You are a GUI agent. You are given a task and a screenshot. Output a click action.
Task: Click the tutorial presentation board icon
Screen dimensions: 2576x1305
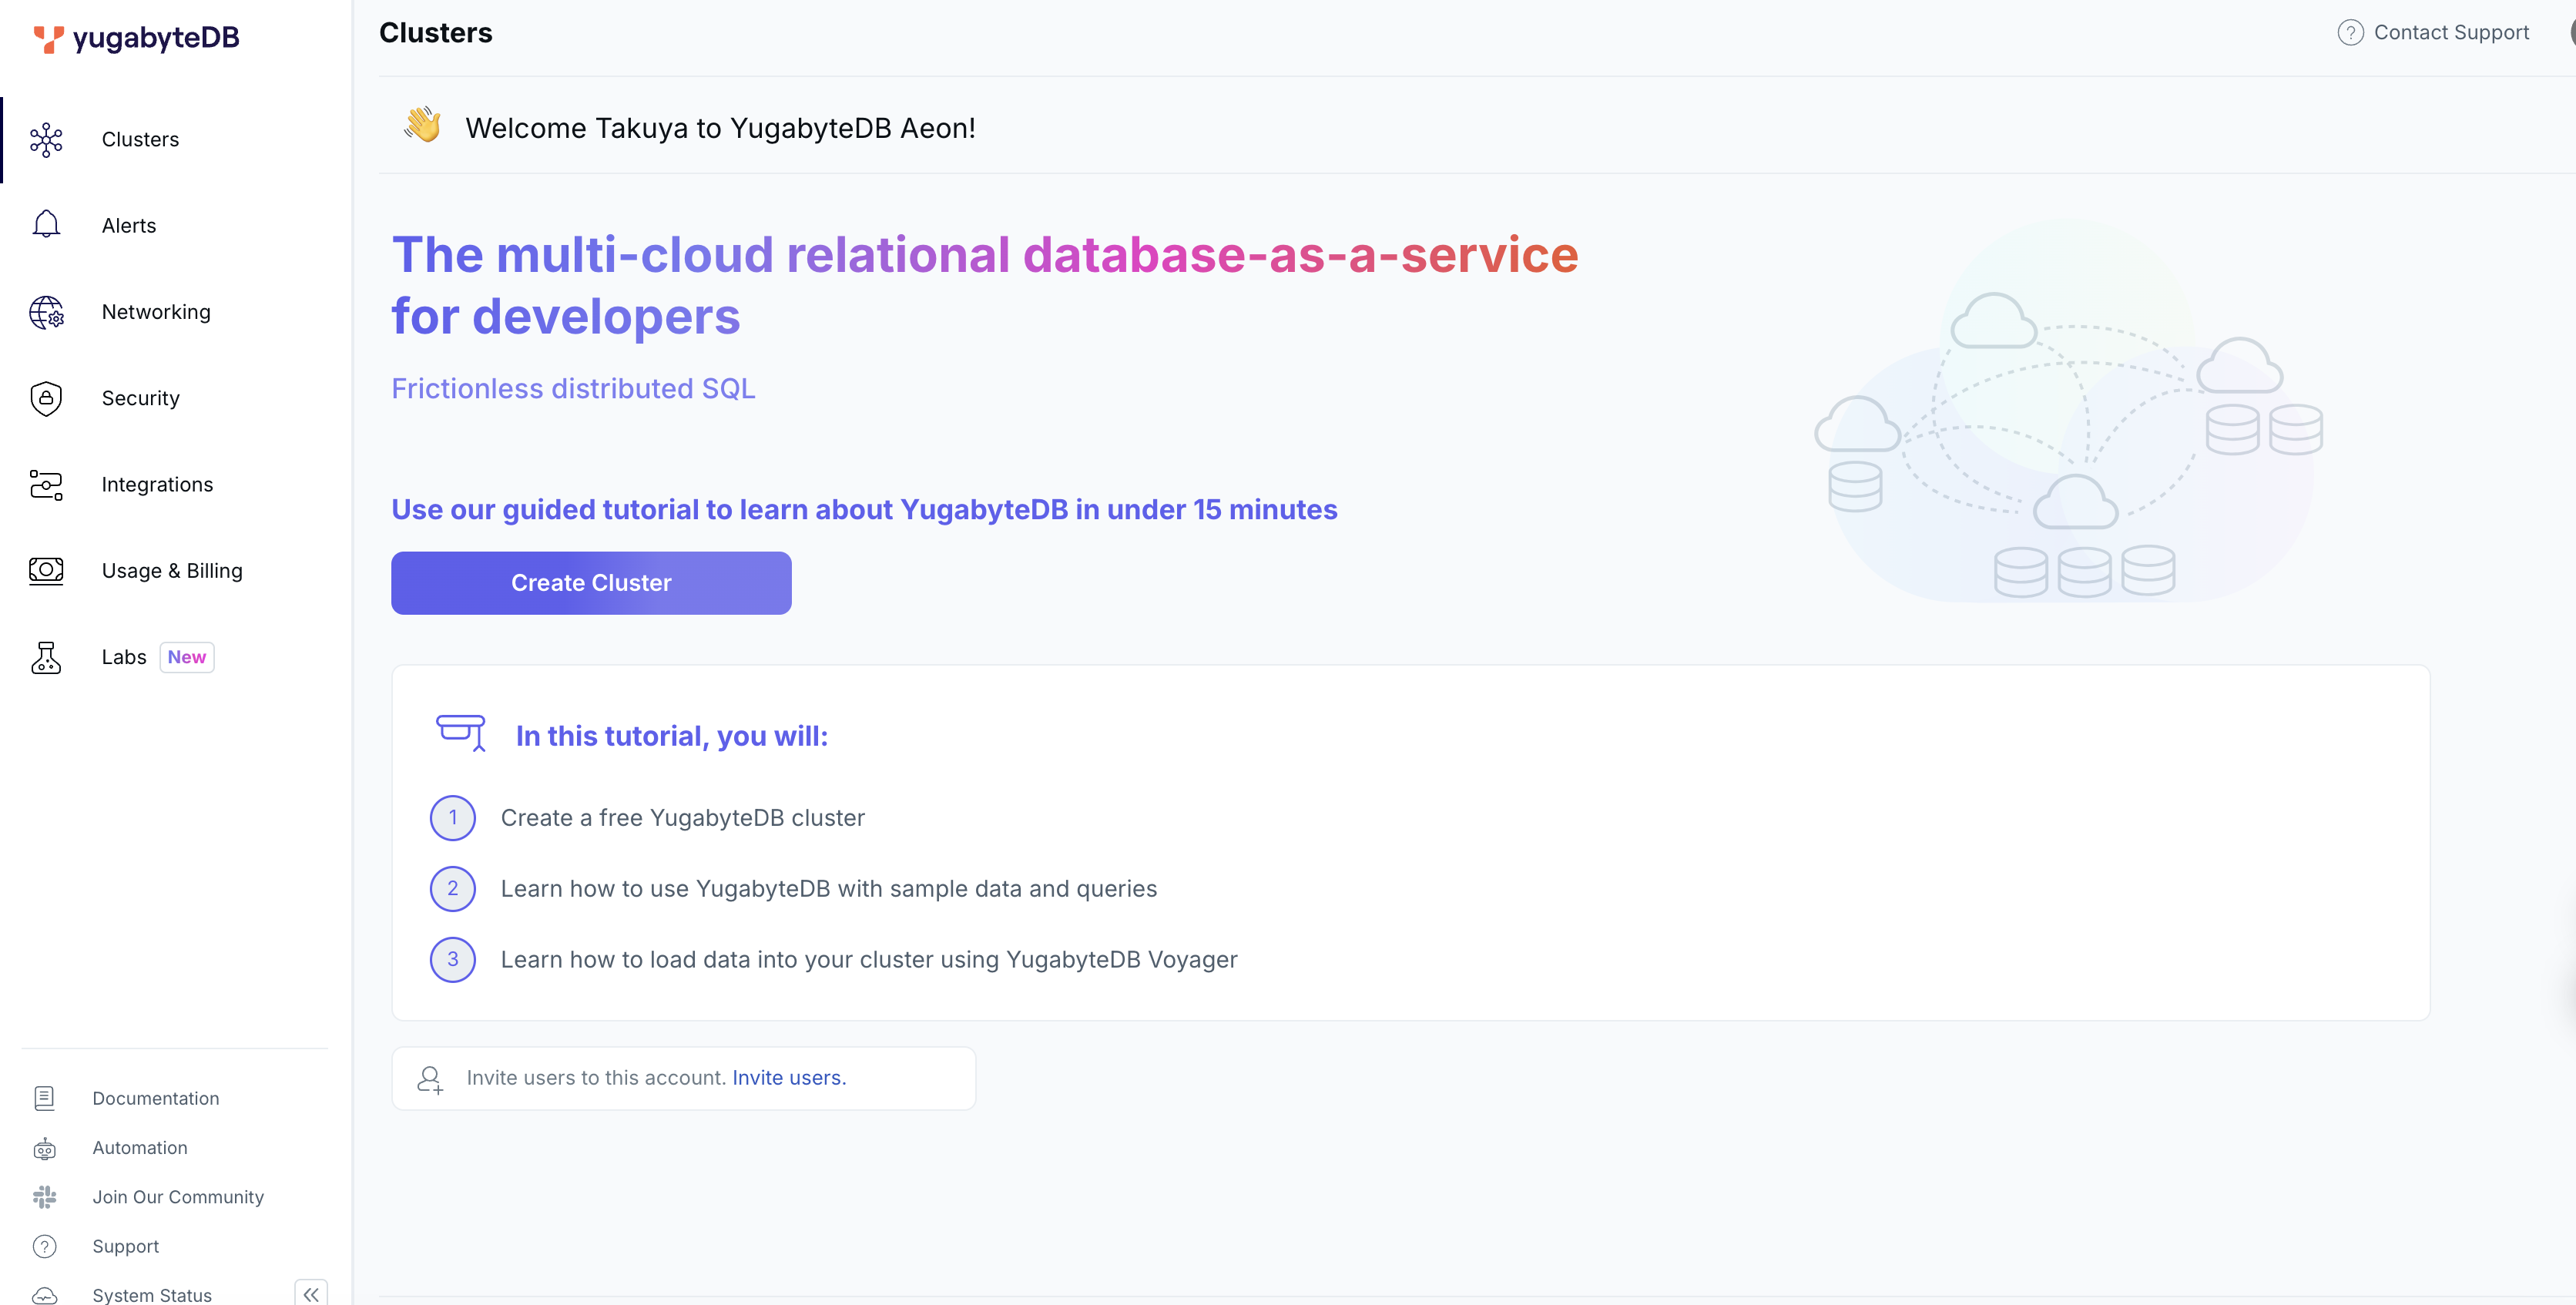click(461, 733)
